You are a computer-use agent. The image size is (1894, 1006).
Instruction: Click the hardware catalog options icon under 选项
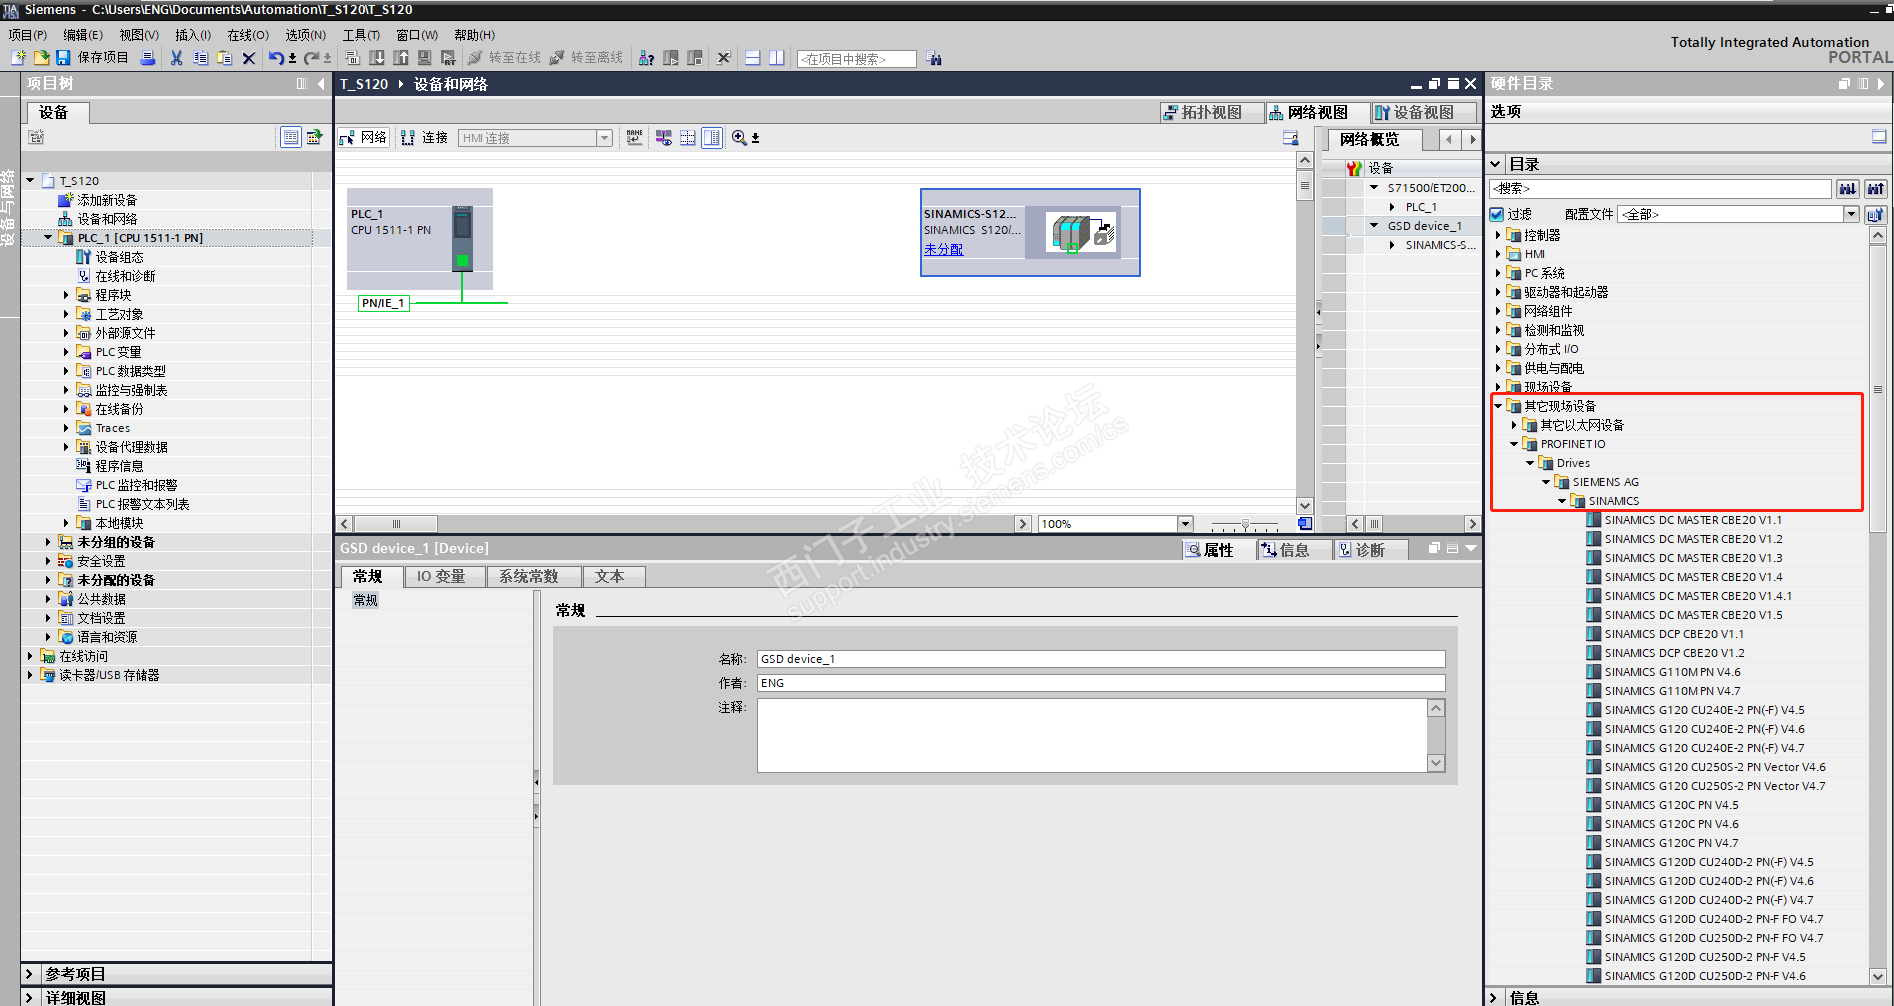pyautogui.click(x=1879, y=137)
